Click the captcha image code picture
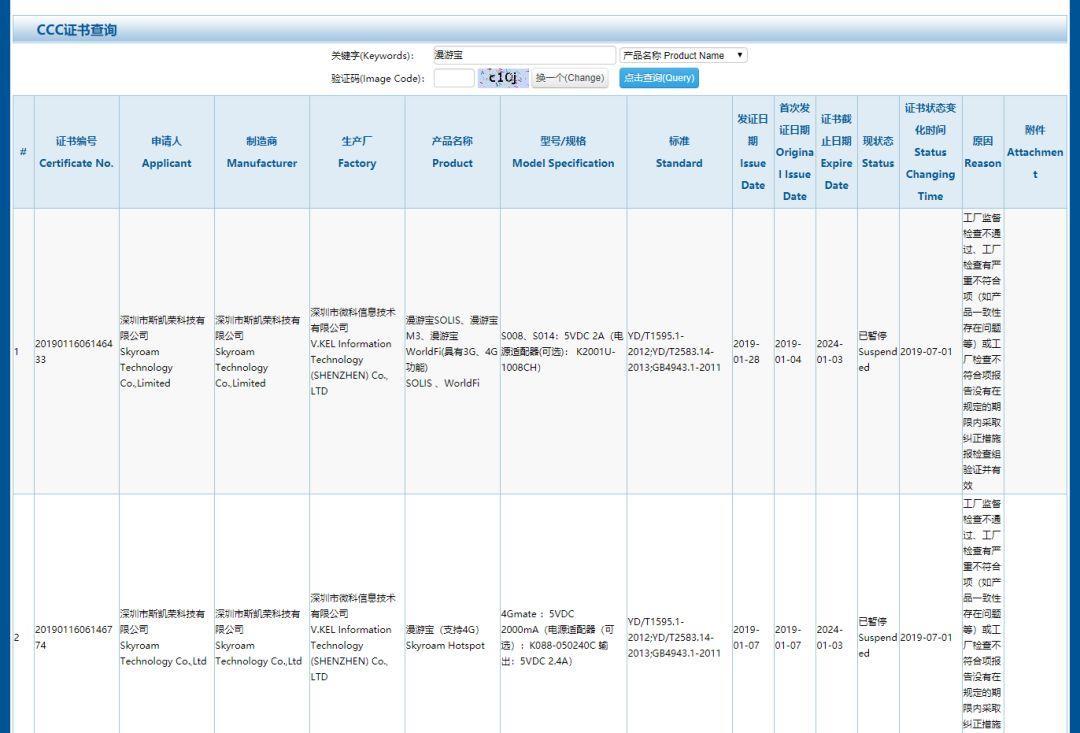 pyautogui.click(x=503, y=78)
